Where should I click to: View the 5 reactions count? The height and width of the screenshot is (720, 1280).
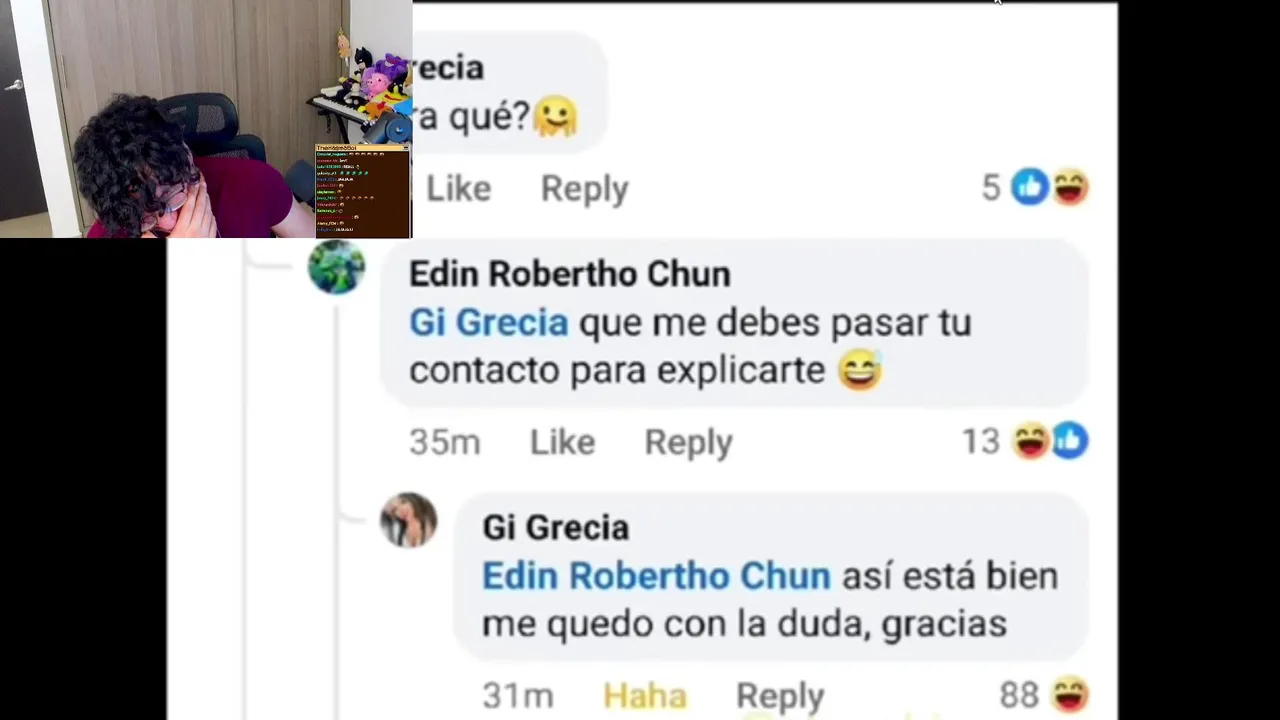click(991, 188)
